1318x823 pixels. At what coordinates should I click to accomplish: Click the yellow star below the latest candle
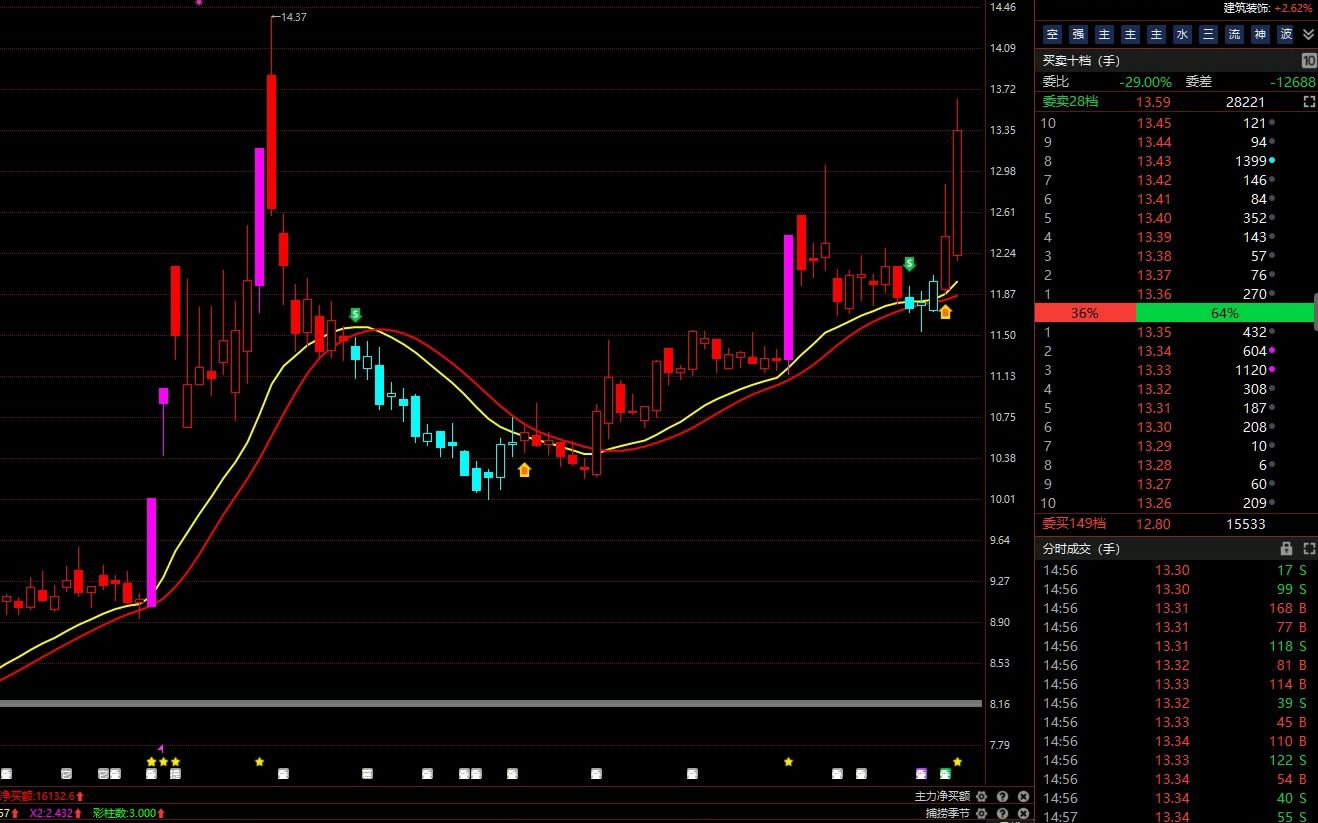coord(957,762)
